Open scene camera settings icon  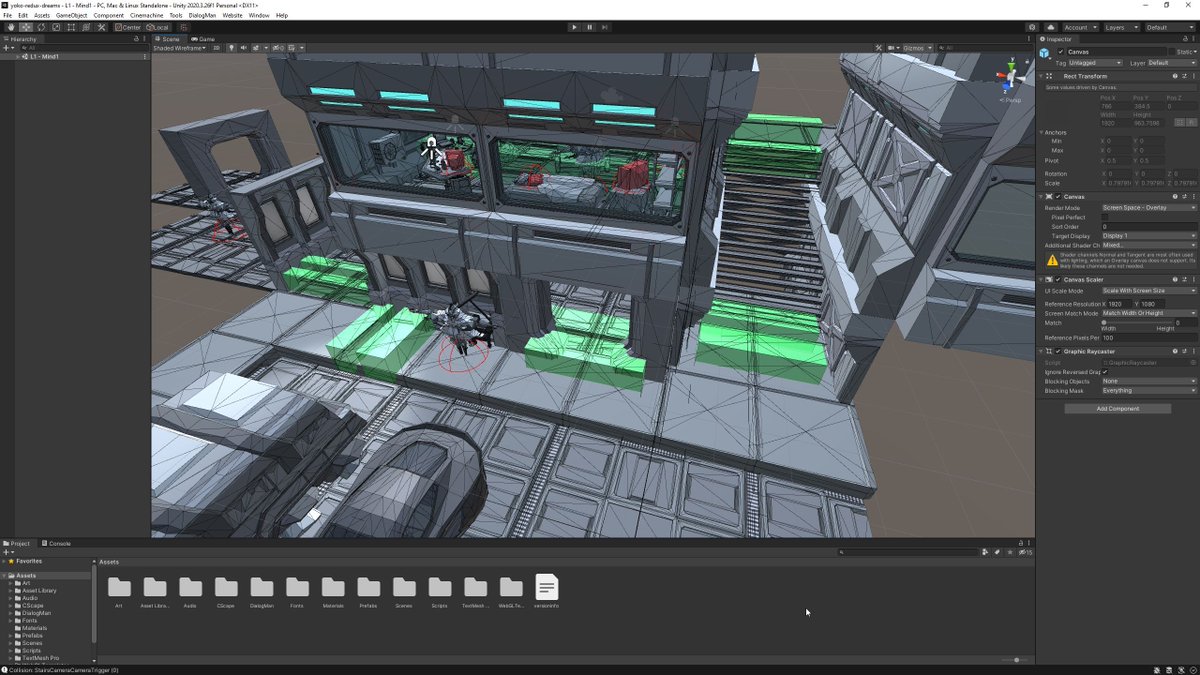coord(893,48)
